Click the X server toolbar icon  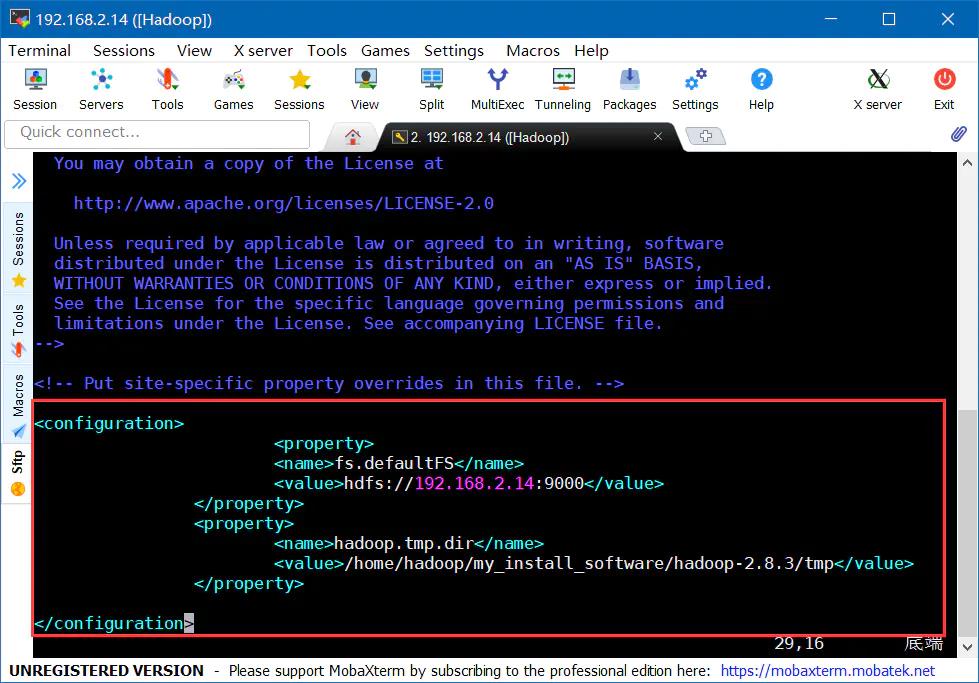(x=877, y=88)
